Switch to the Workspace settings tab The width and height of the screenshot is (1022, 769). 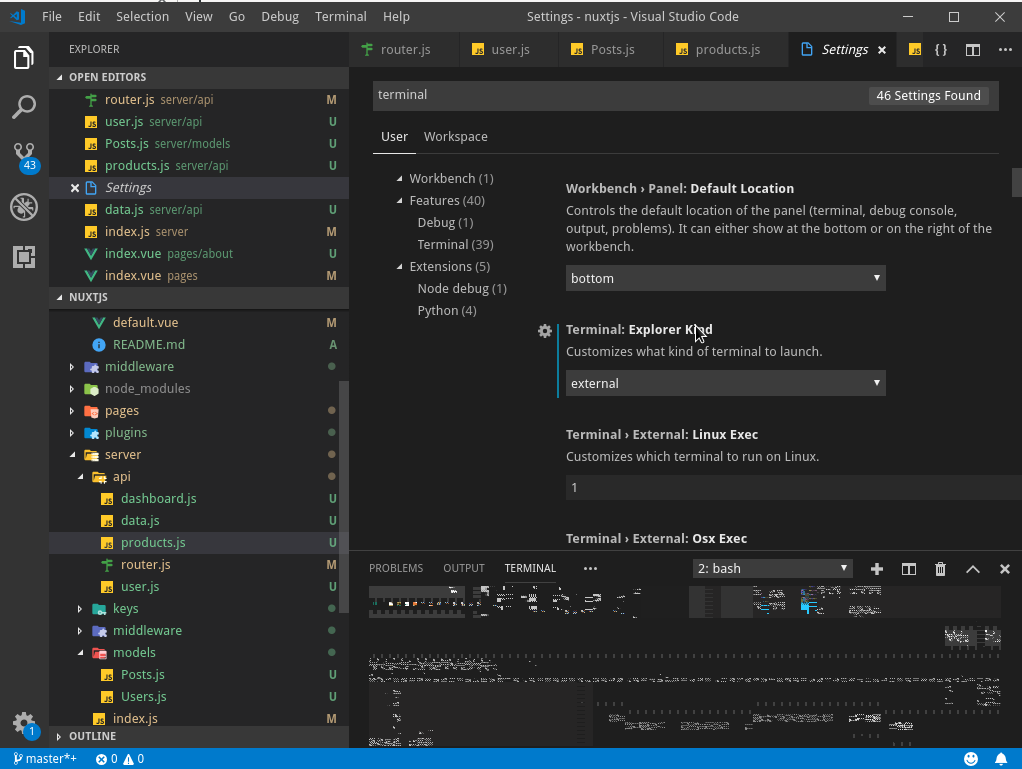click(x=456, y=137)
